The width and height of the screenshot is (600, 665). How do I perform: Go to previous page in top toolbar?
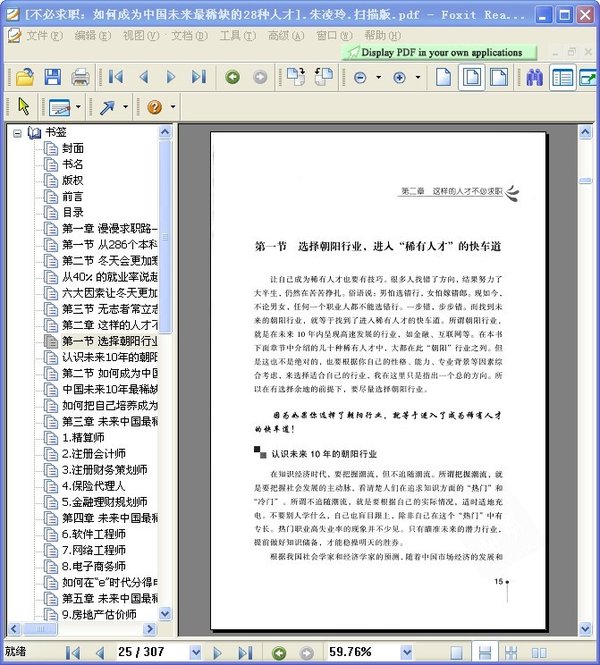pyautogui.click(x=144, y=77)
